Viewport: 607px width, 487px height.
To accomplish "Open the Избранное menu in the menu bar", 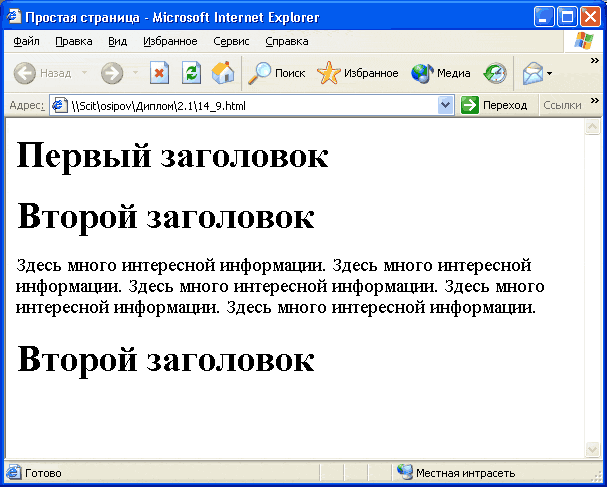I will pyautogui.click(x=170, y=41).
